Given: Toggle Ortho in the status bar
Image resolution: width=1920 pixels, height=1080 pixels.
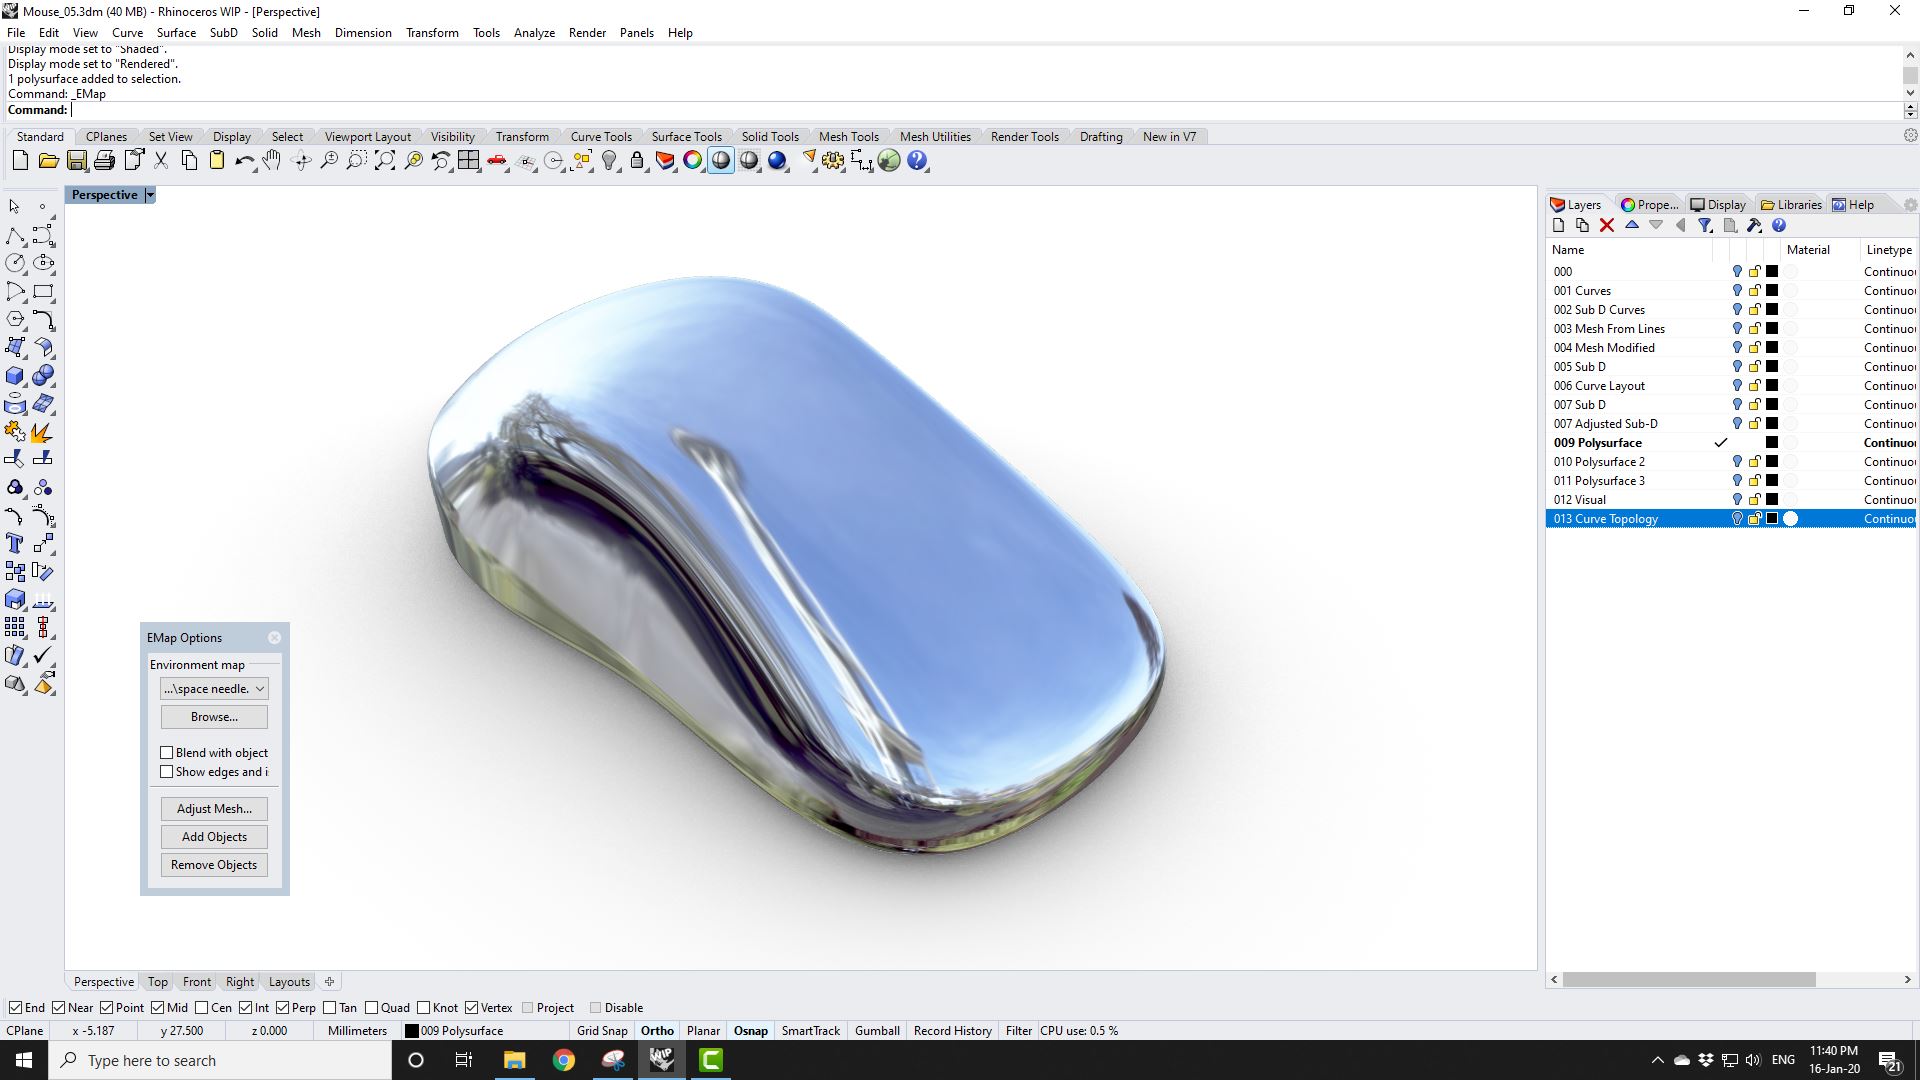Looking at the screenshot, I should pyautogui.click(x=657, y=1031).
